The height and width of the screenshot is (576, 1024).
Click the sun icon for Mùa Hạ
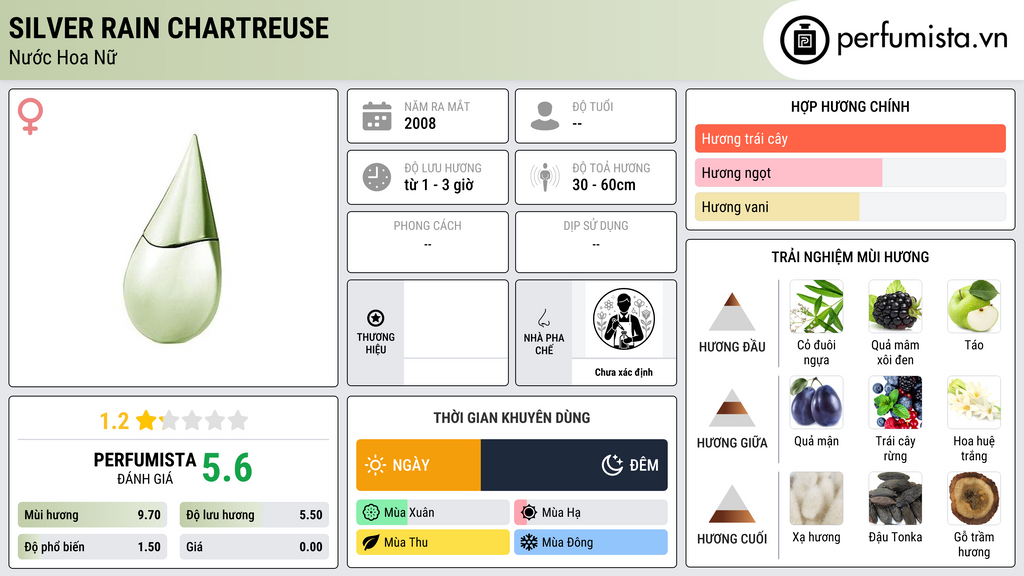[529, 513]
